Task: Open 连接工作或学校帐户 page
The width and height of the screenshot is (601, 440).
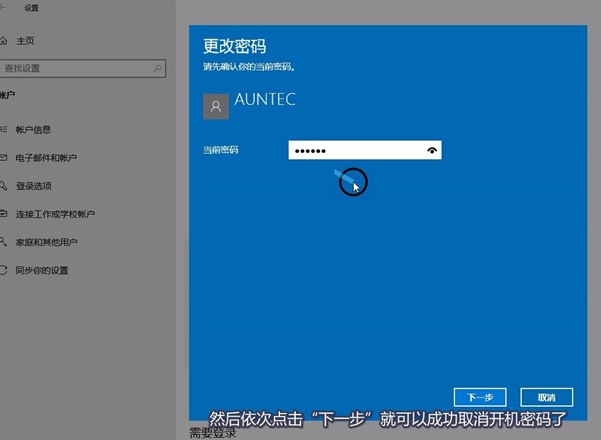Action: [x=54, y=214]
